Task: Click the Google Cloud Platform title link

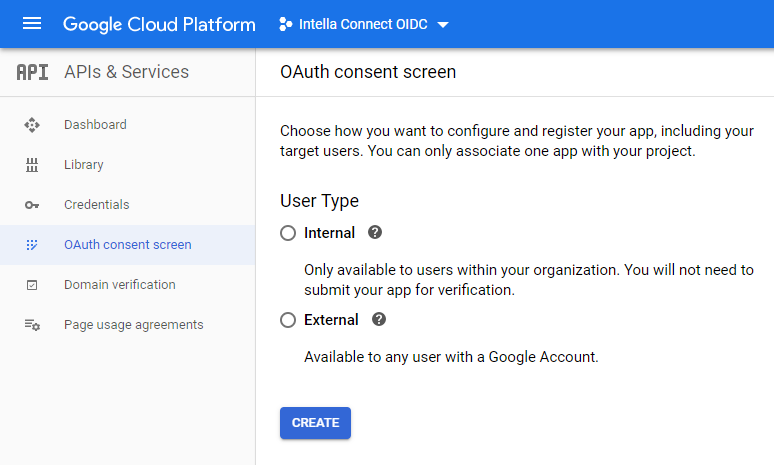Action: (x=159, y=24)
